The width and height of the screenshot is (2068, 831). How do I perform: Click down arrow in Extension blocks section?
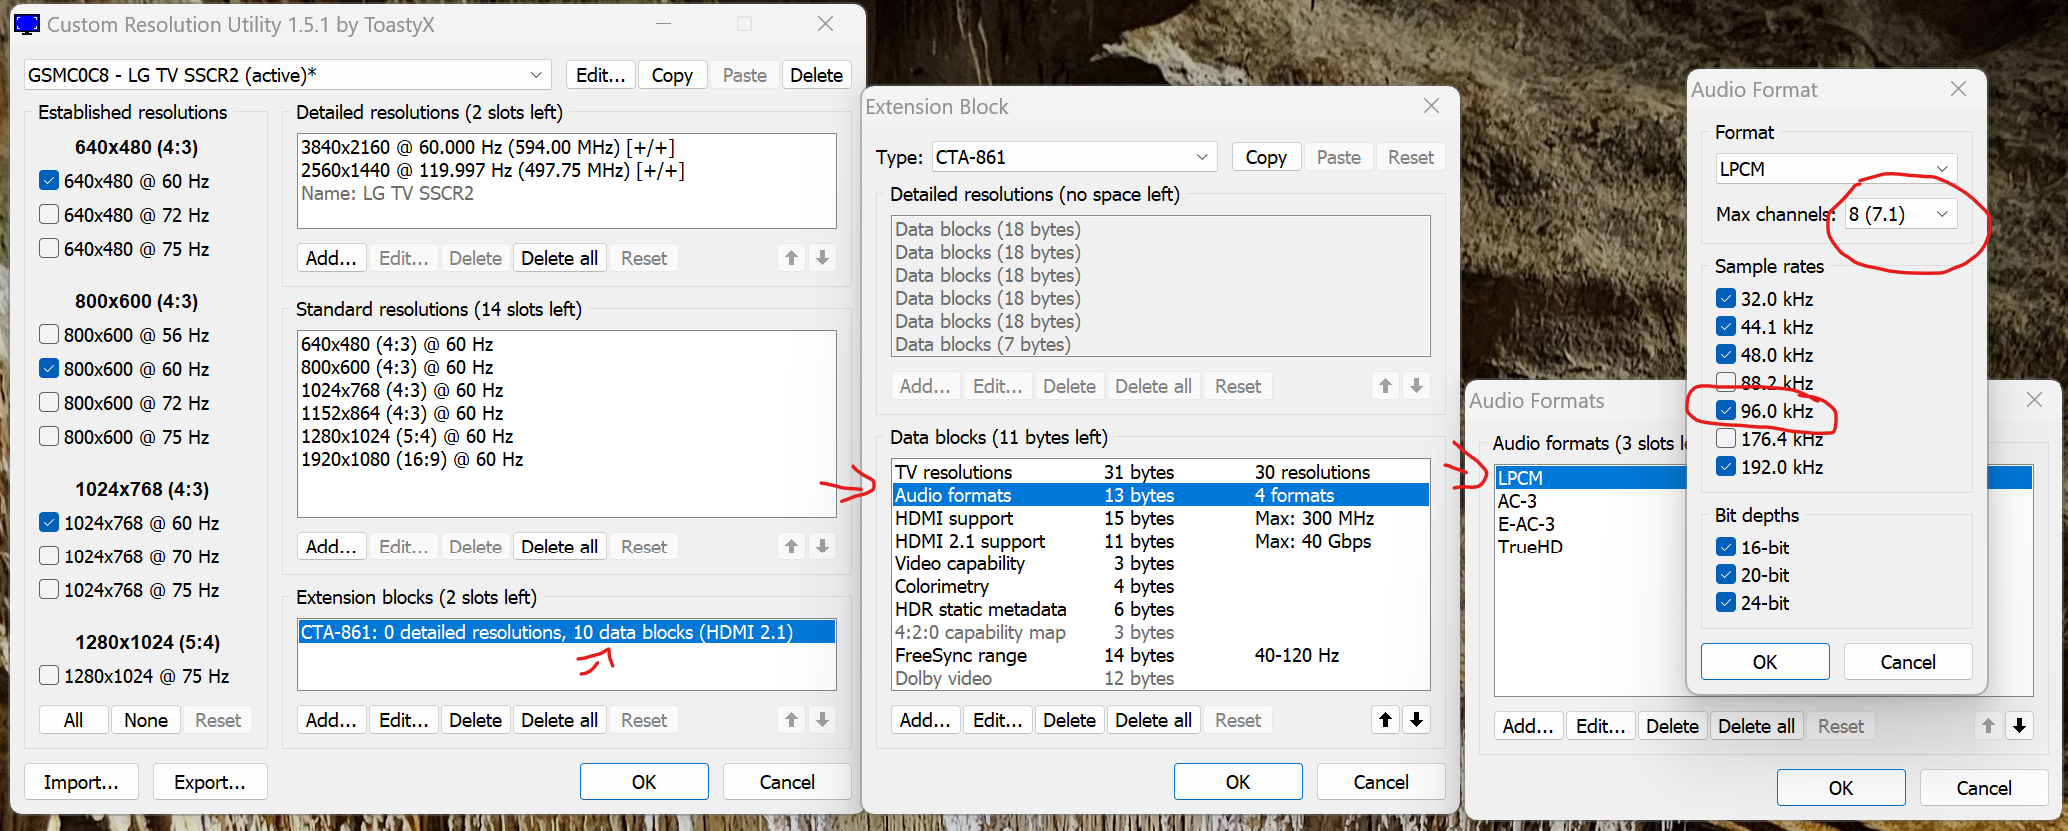pos(822,720)
